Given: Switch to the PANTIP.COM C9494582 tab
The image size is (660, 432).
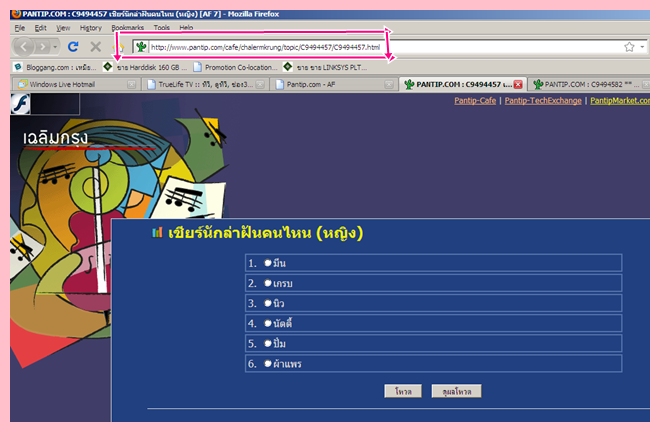Looking at the screenshot, I should point(589,84).
